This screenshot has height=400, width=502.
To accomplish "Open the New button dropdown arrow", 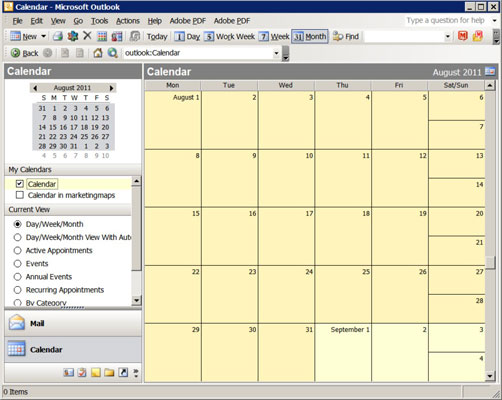I will (x=43, y=36).
